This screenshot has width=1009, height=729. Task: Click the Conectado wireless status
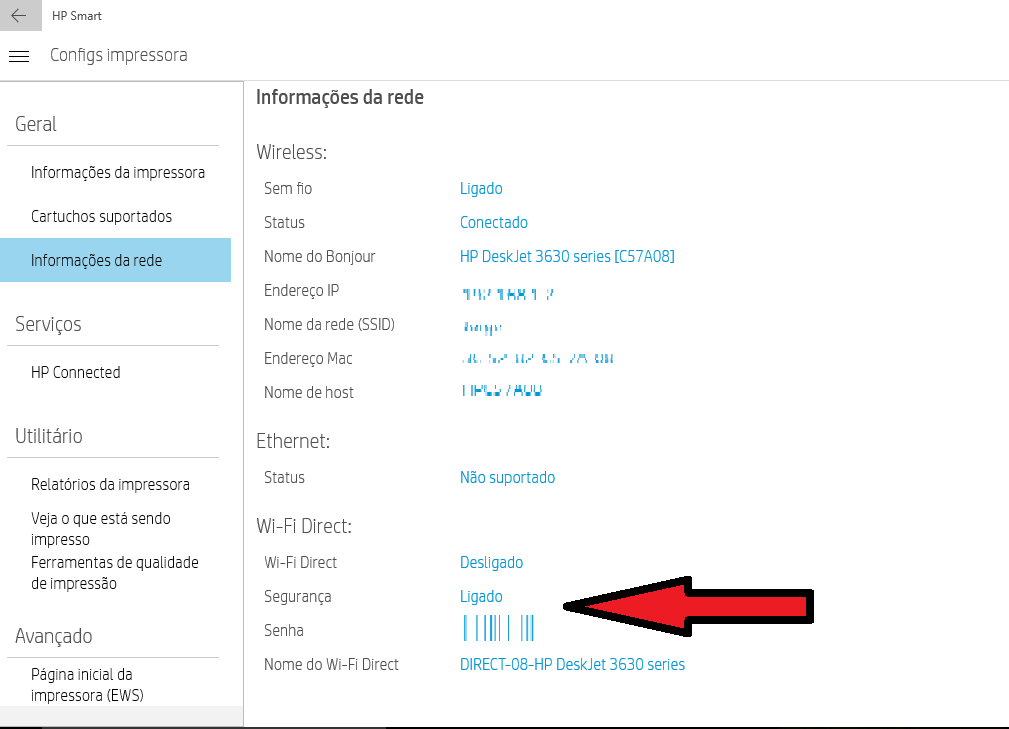[494, 222]
